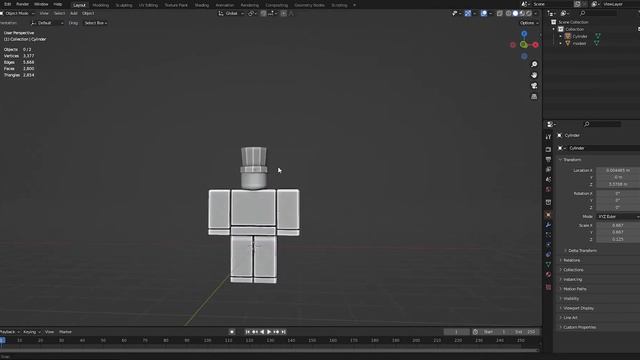Switch to the UV Editing workspace tab
640x360 pixels.
click(x=148, y=5)
